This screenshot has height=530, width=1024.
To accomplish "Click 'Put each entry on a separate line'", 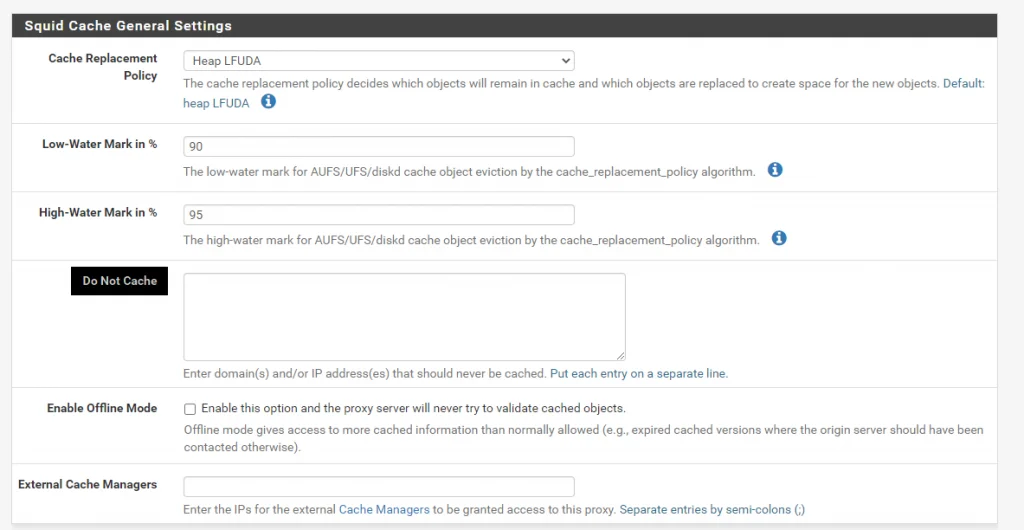I will pos(639,374).
